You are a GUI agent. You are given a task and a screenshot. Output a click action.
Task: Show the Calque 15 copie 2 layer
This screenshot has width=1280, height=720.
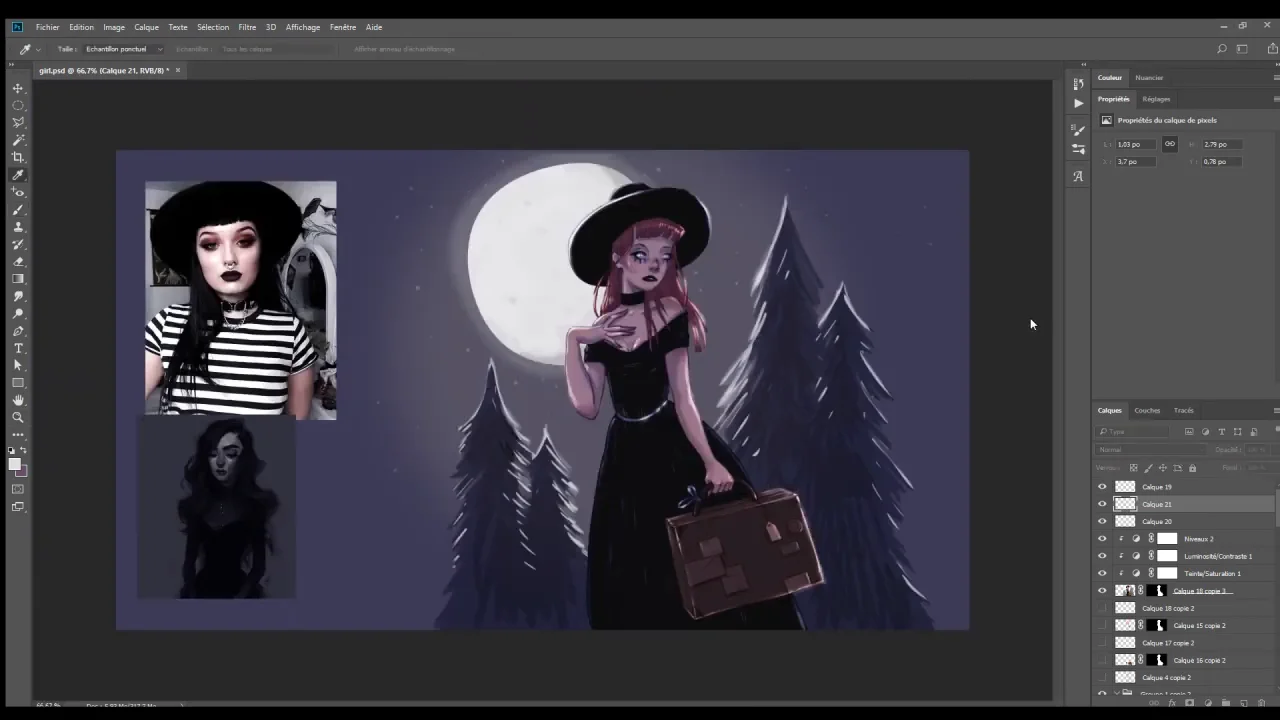pyautogui.click(x=1102, y=625)
